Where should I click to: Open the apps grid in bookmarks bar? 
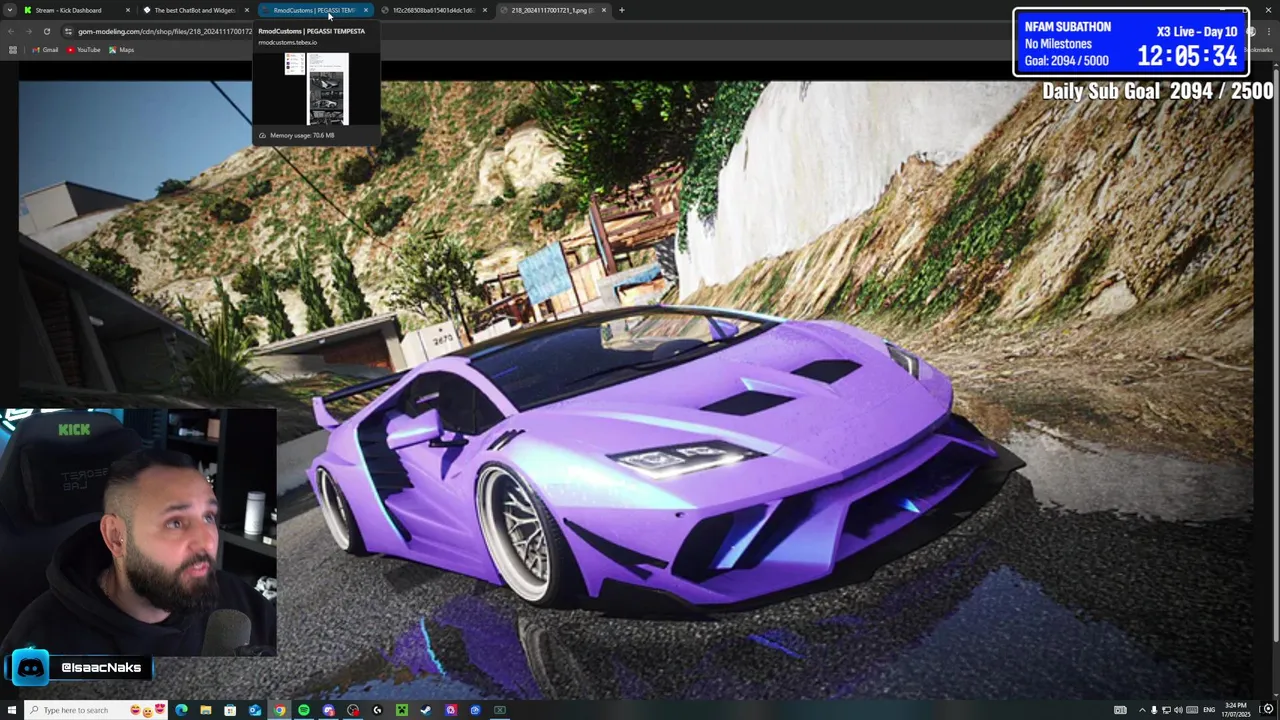coord(12,50)
